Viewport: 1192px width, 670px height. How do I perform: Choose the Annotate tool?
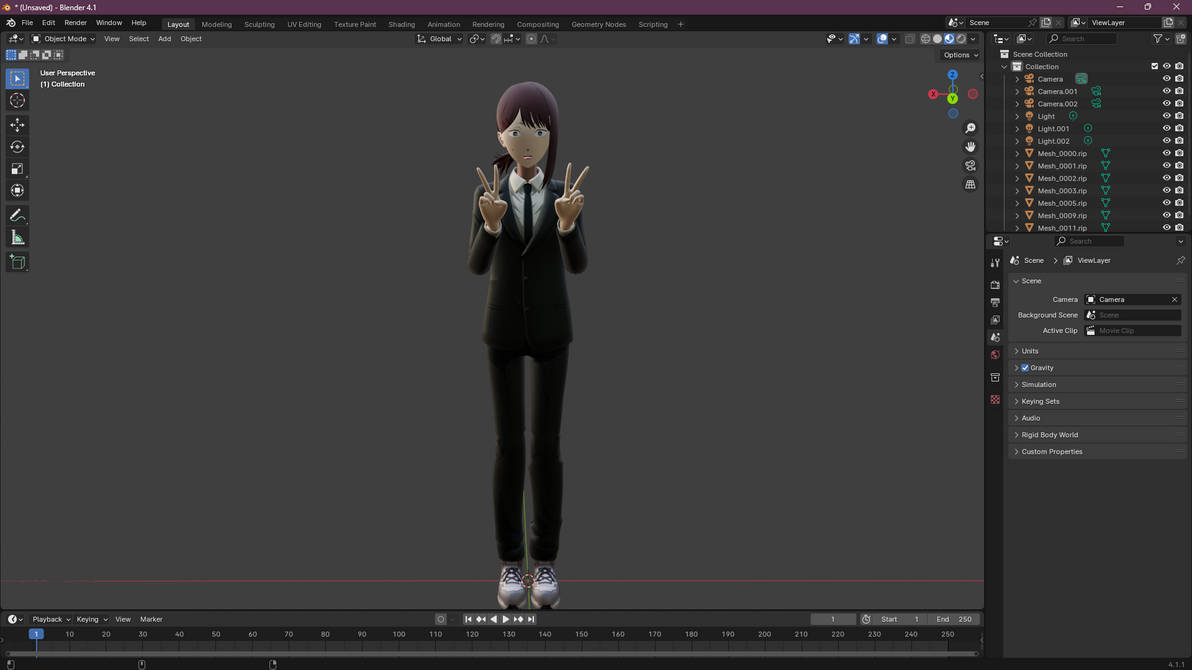17,215
